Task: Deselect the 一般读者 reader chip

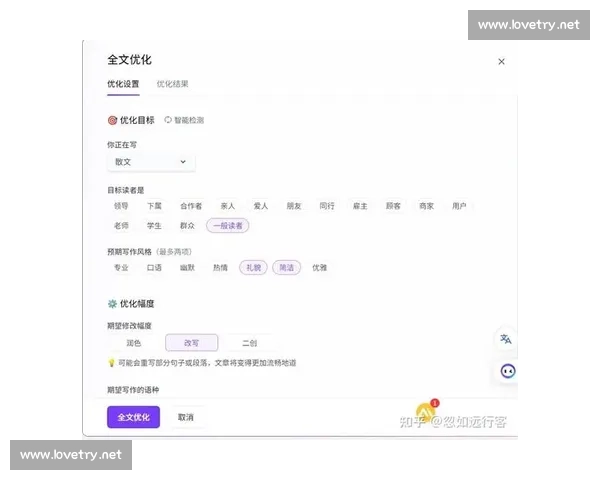Action: pos(228,225)
